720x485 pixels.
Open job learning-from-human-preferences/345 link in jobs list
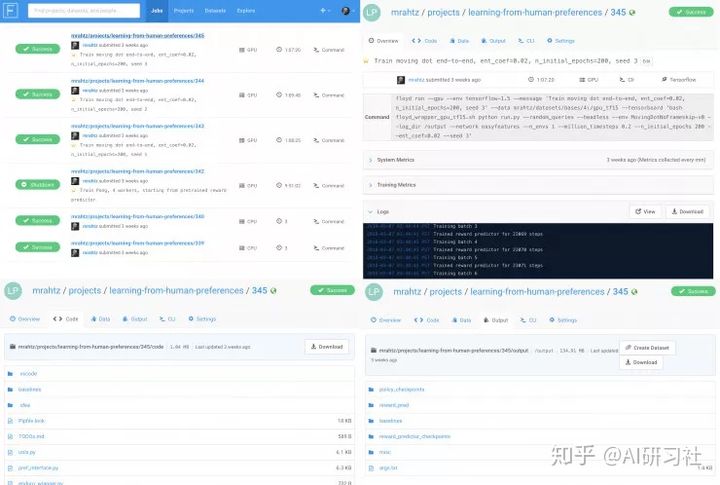(x=138, y=35)
